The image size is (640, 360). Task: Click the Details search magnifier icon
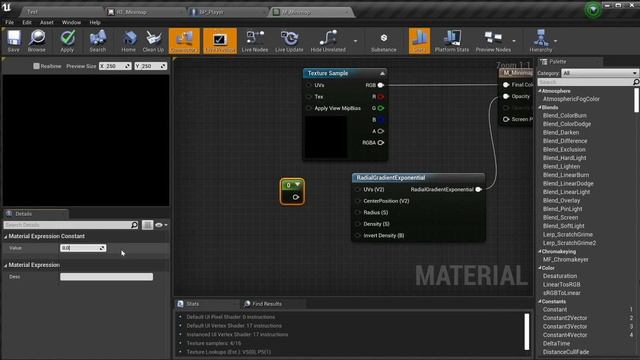pyautogui.click(x=134, y=225)
